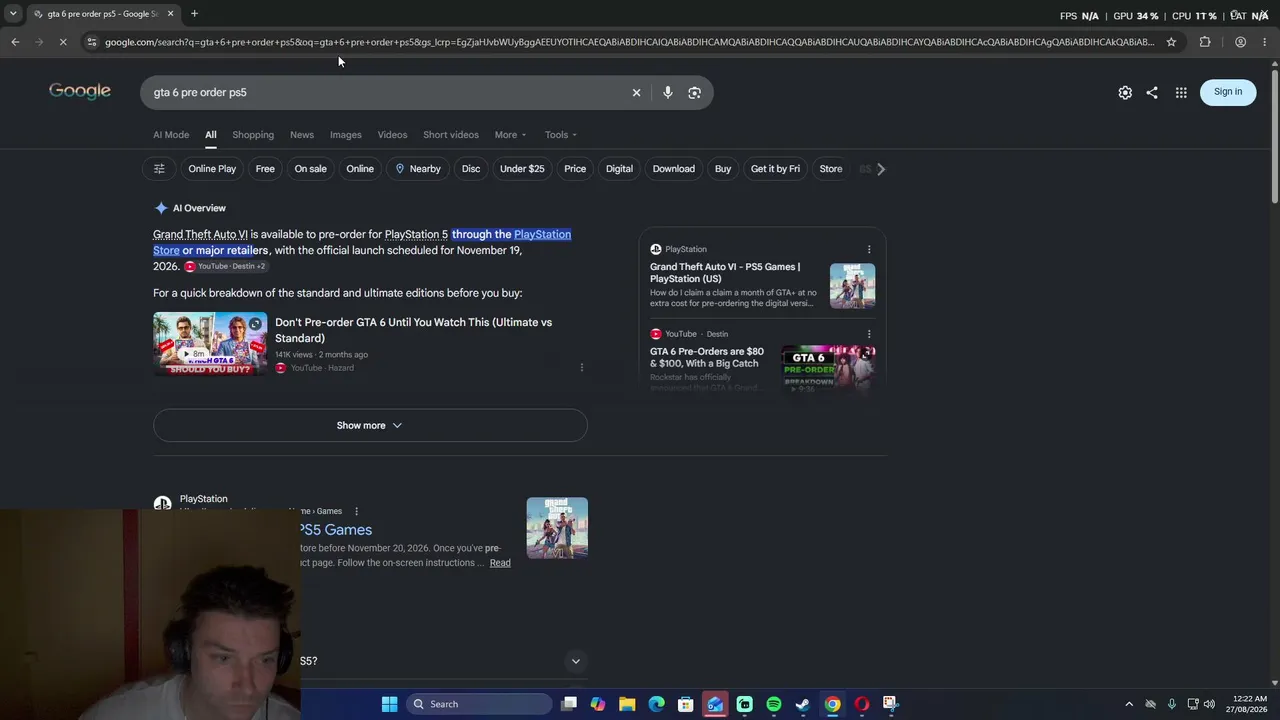Click the share icon beside the settings gear
1280x720 pixels.
click(1152, 92)
